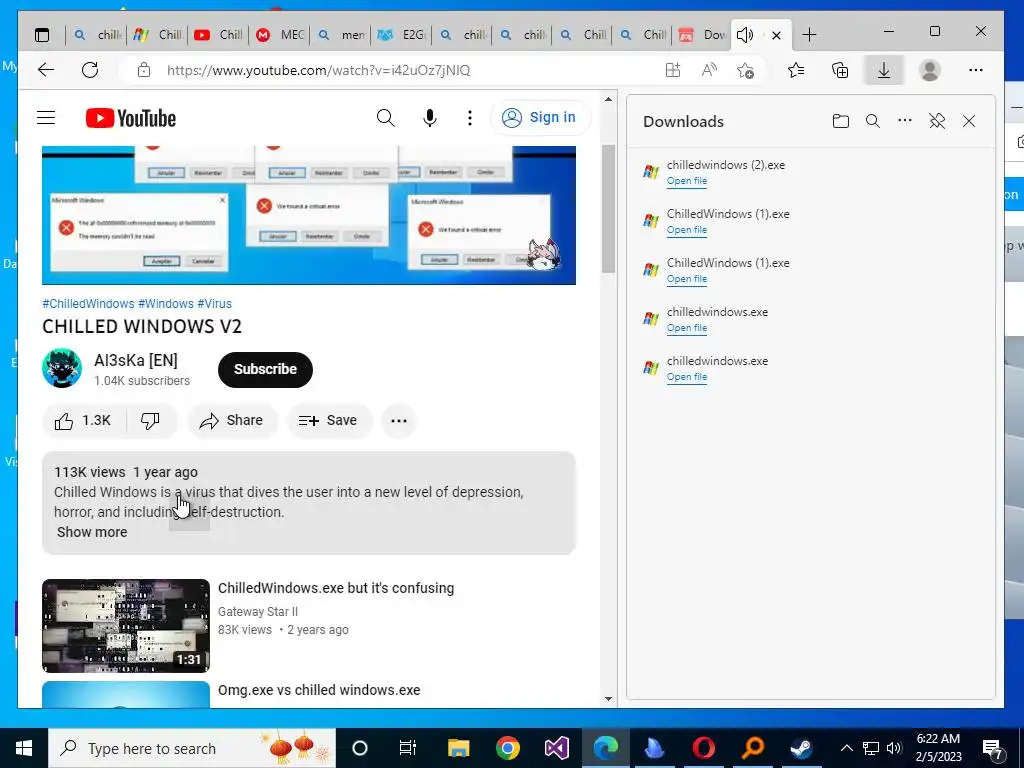Click the #Virus hashtag
The width and height of the screenshot is (1024, 768).
[x=214, y=304]
